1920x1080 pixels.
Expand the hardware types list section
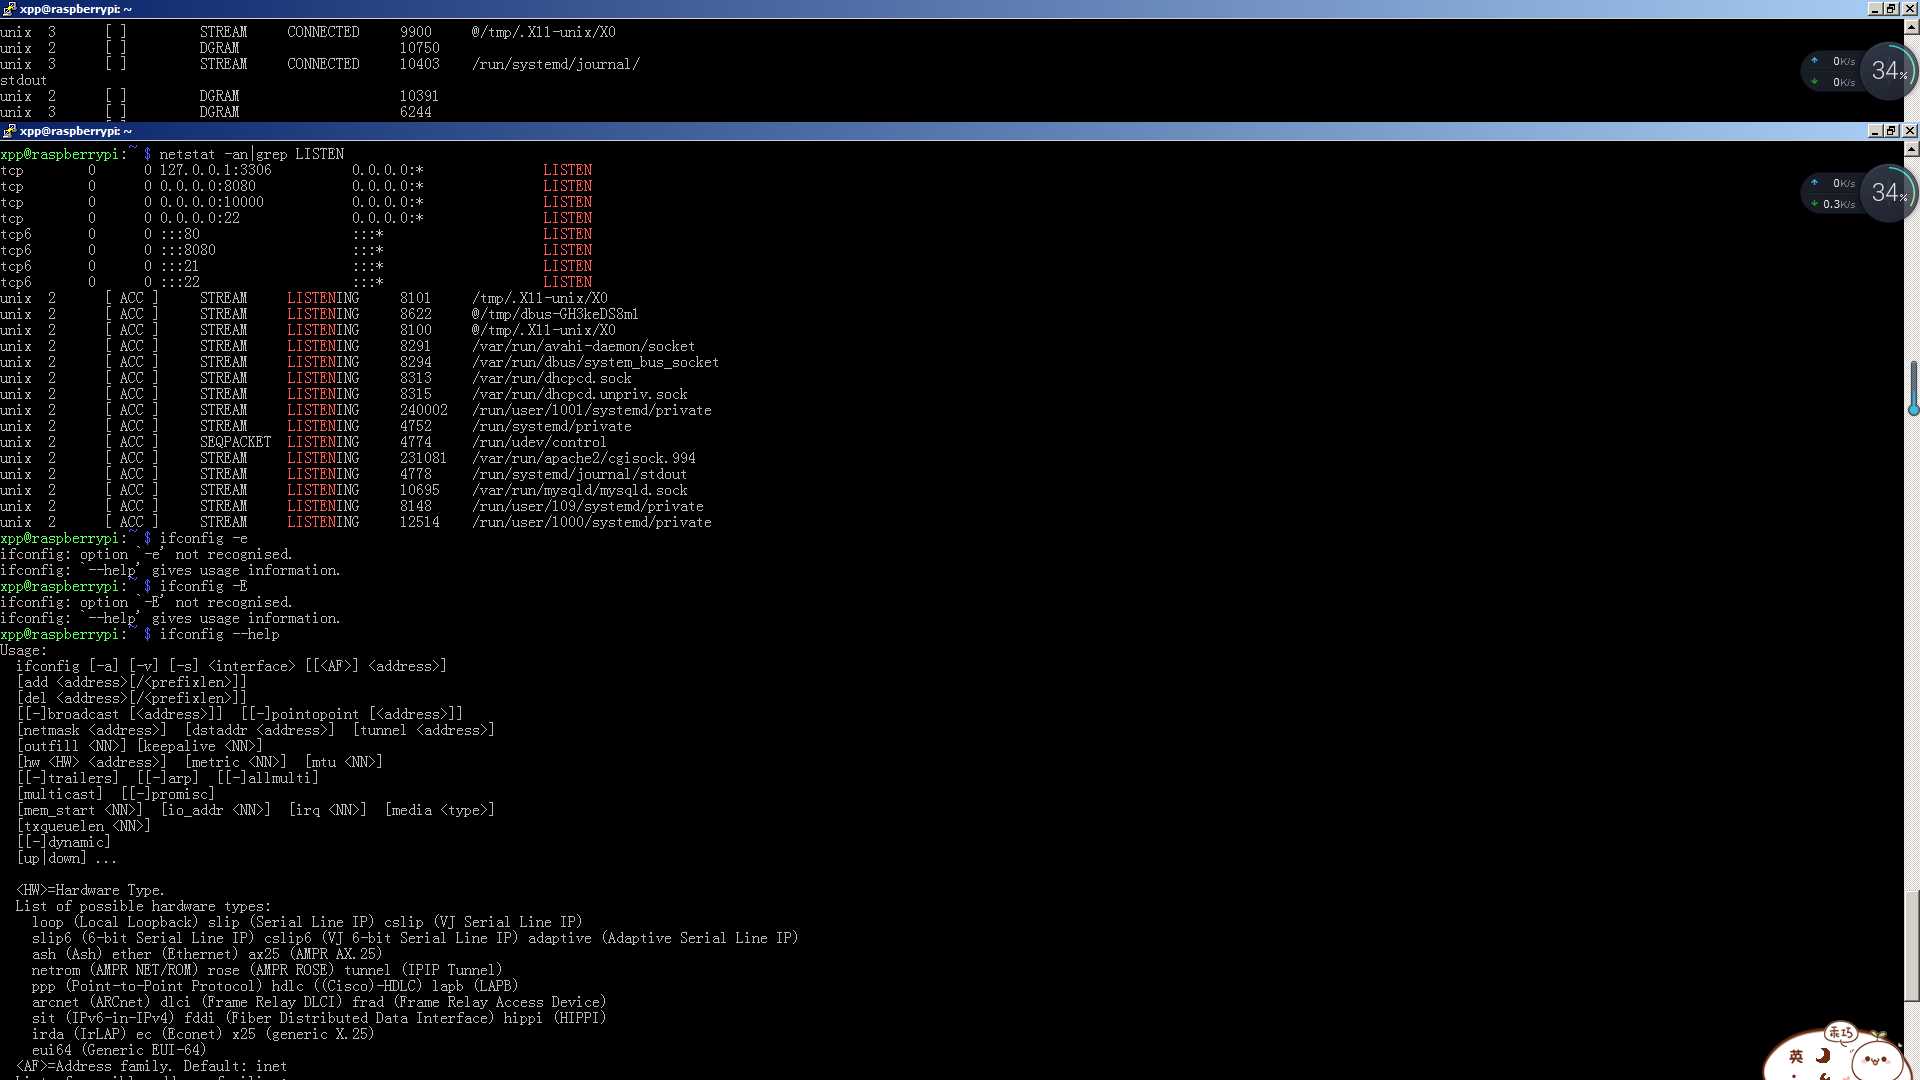(x=136, y=906)
